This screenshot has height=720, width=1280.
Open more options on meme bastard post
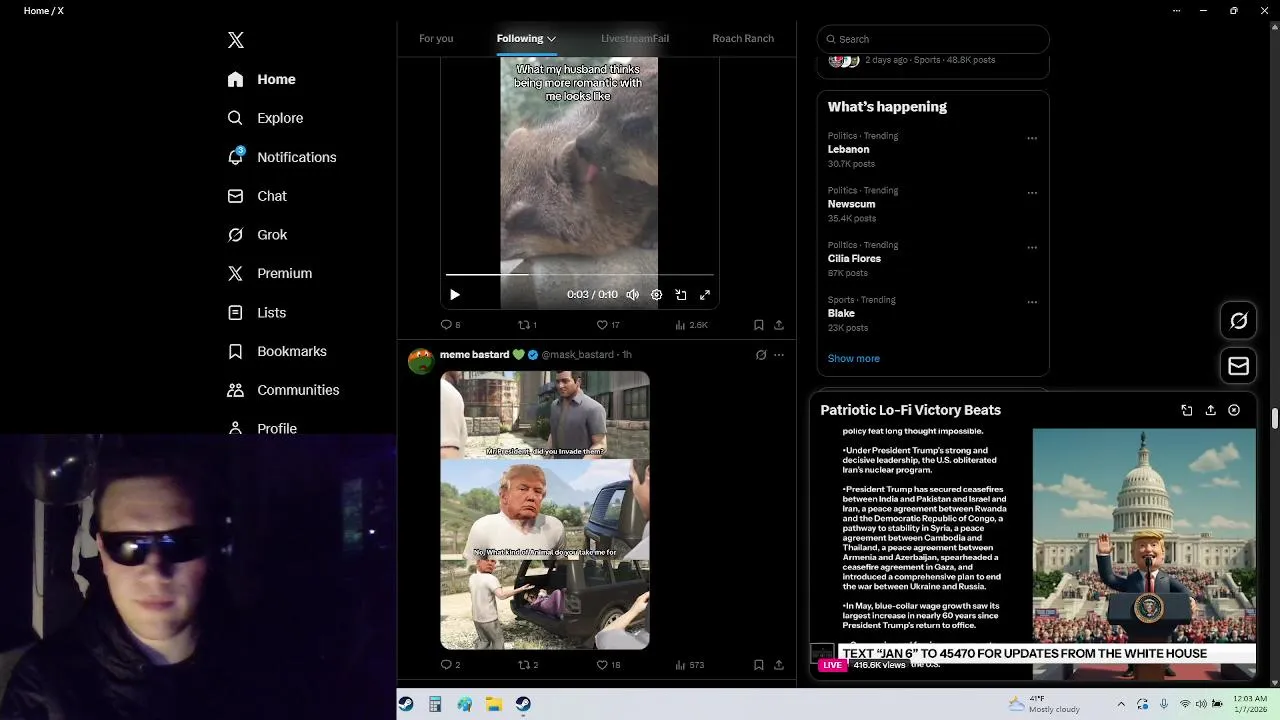point(779,355)
